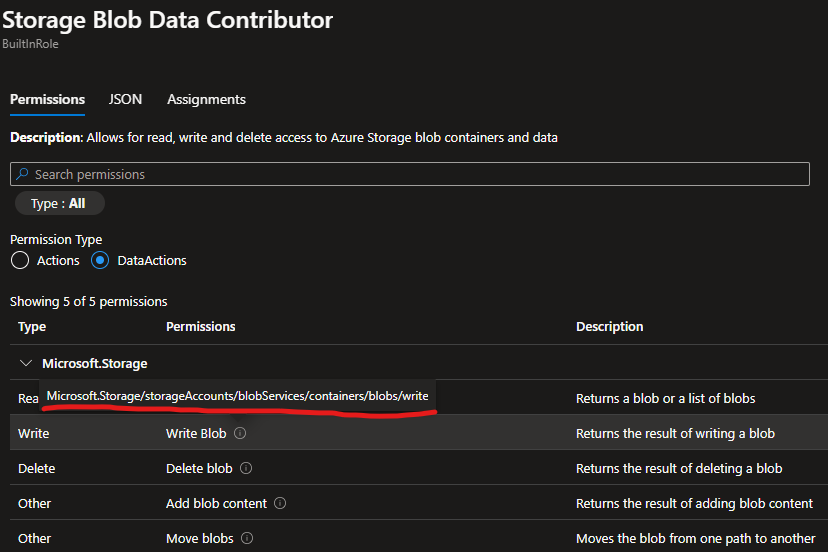Viewport: 828px width, 552px height.
Task: Collapse the Microsoft.Storage group chevron
Action: (25, 363)
